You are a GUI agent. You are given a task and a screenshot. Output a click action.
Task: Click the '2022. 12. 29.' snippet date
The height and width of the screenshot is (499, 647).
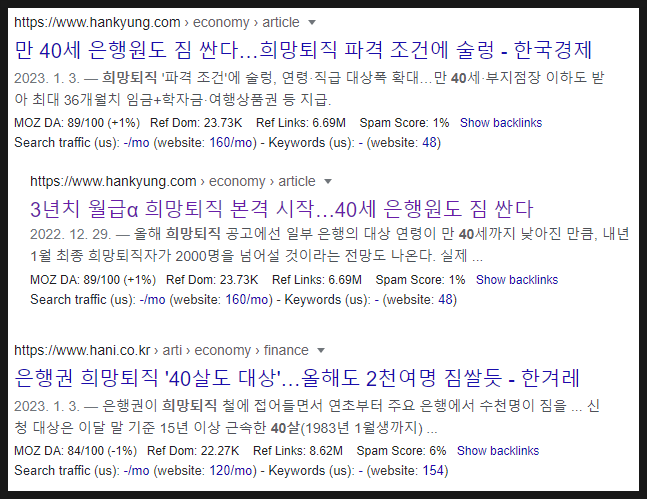point(70,234)
